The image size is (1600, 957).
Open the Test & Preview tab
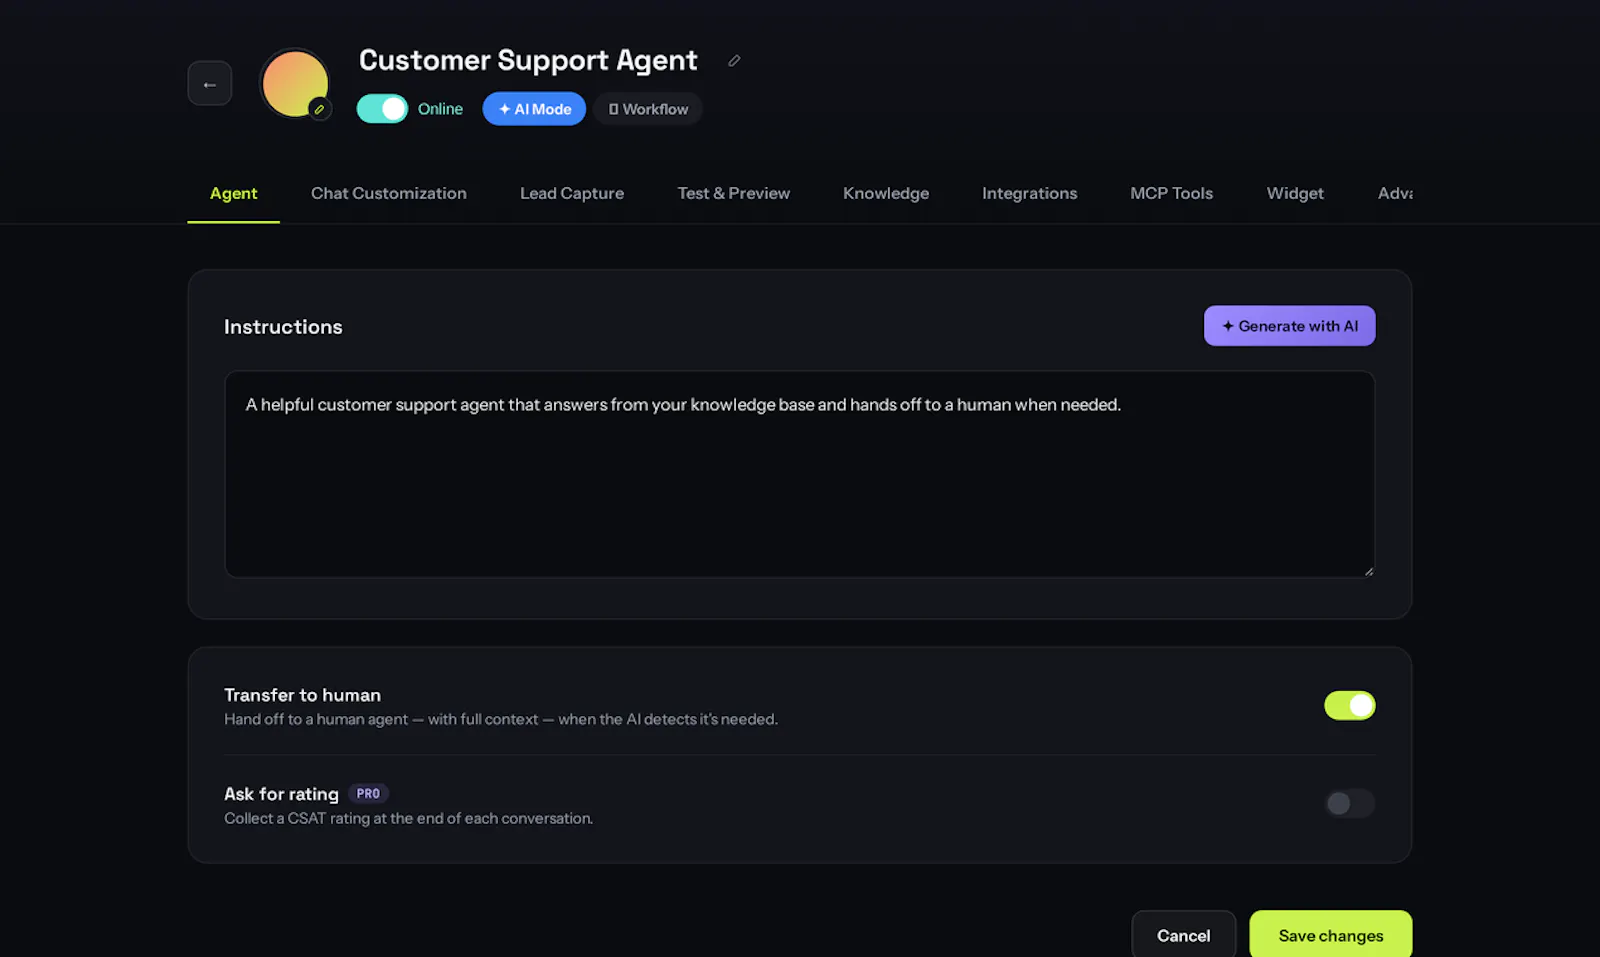[x=734, y=193]
